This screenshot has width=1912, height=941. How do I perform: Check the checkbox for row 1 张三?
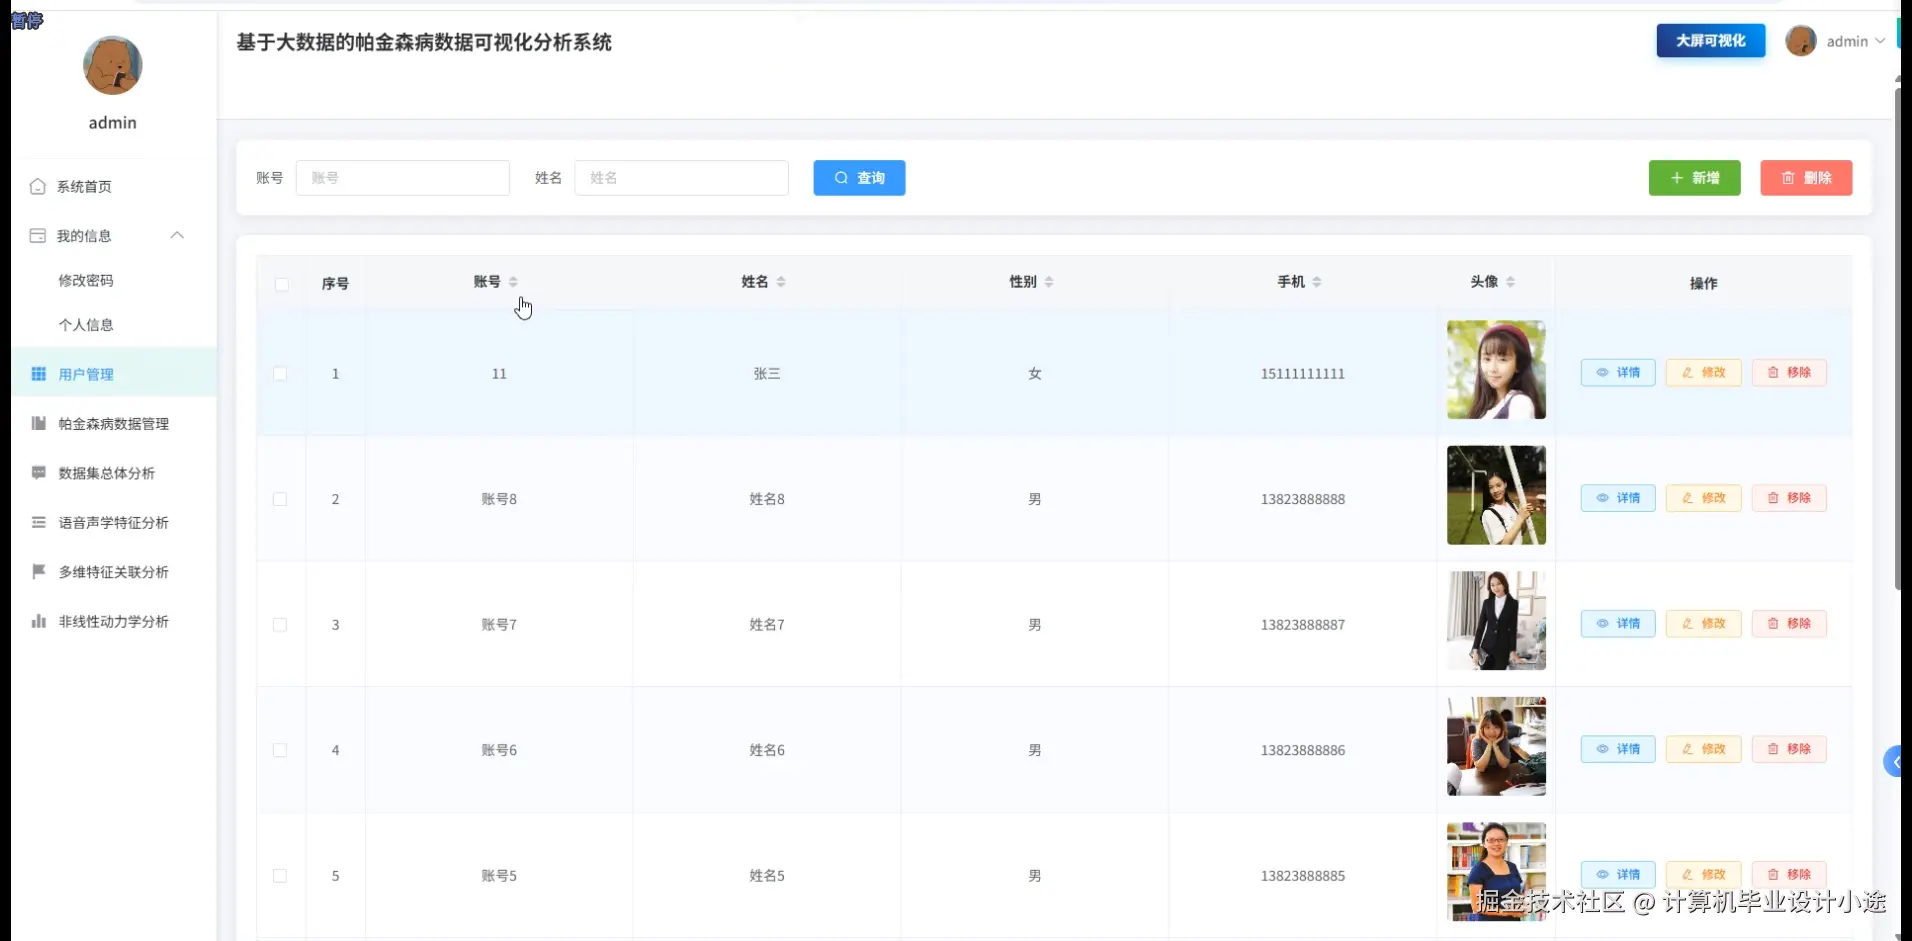tap(281, 374)
